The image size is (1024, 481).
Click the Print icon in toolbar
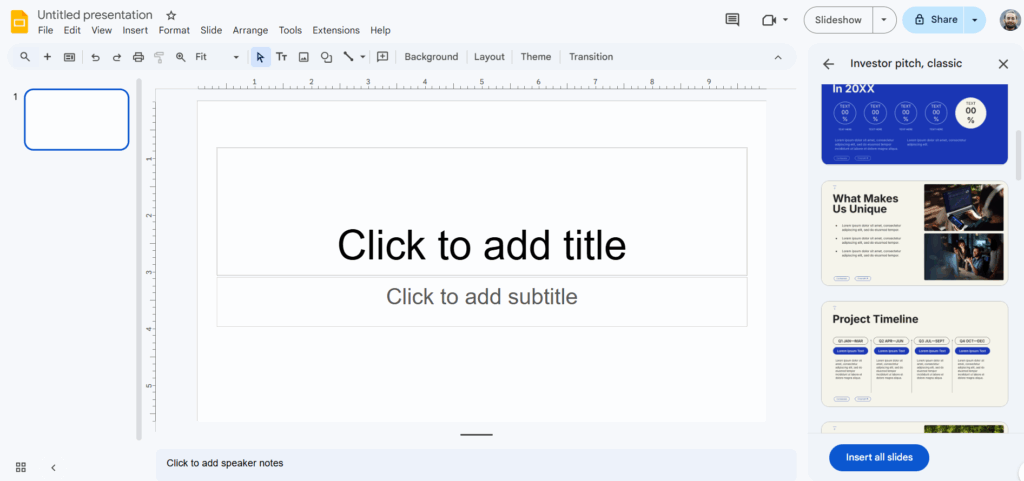(139, 57)
